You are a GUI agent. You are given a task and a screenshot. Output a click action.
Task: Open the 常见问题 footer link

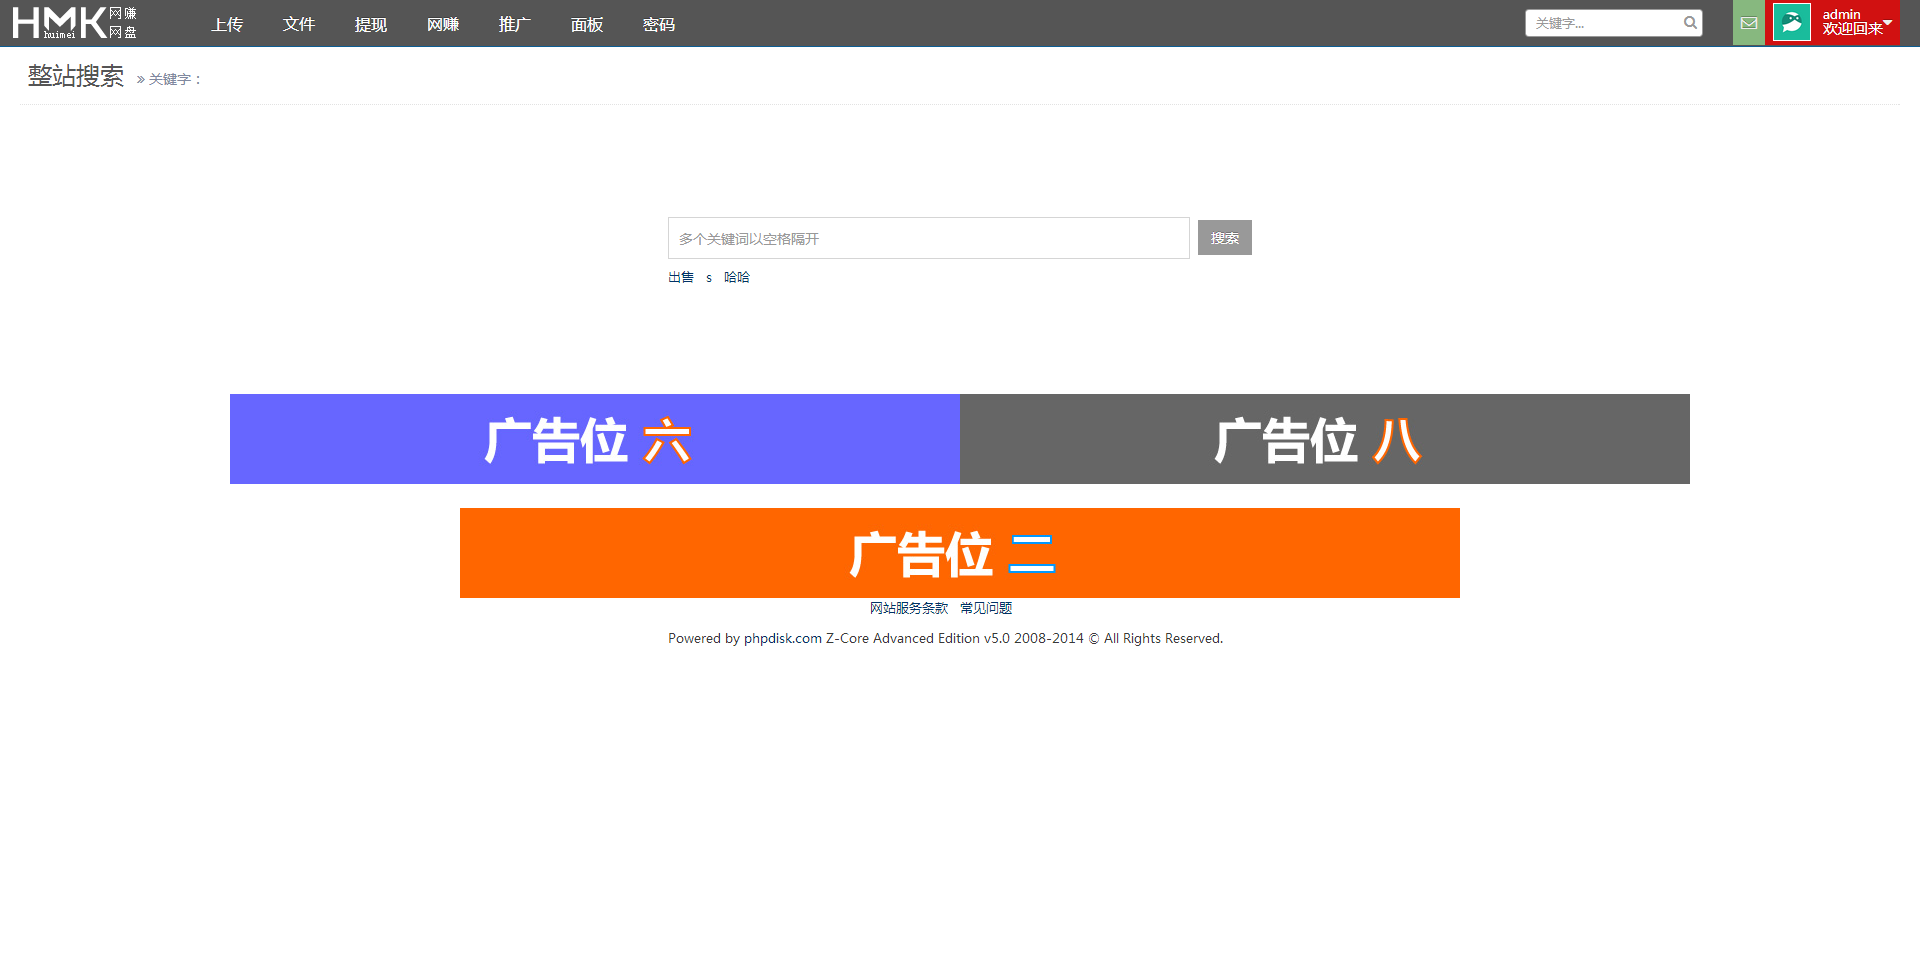[984, 608]
